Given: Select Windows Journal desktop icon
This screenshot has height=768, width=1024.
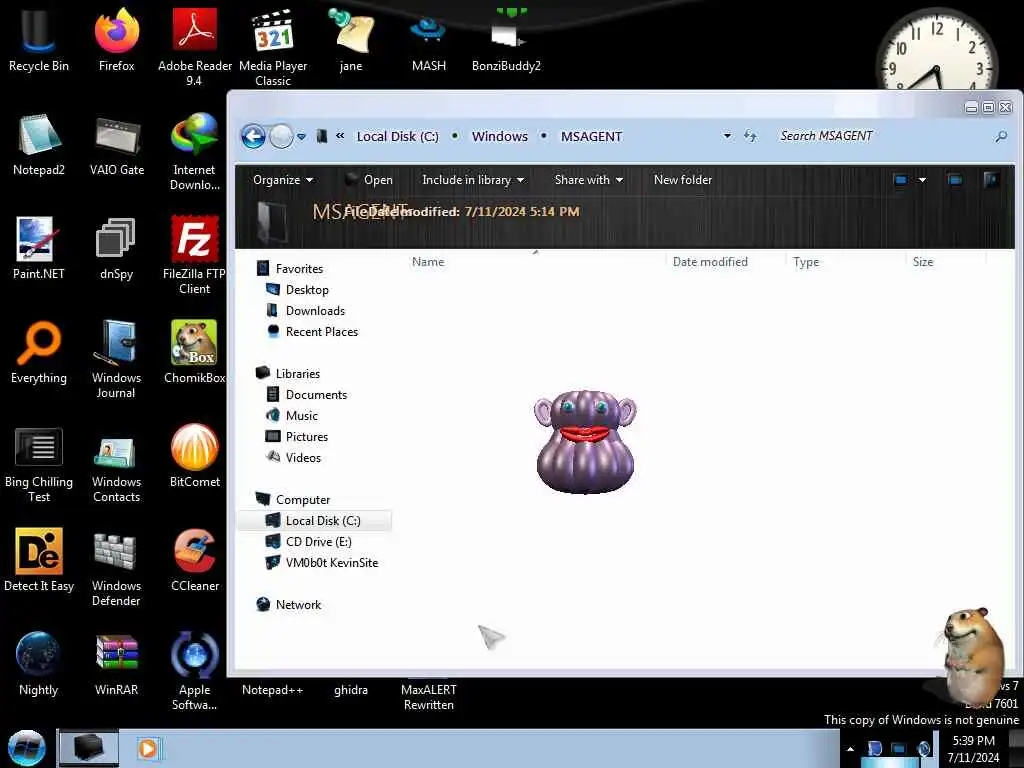Looking at the screenshot, I should 116,359.
